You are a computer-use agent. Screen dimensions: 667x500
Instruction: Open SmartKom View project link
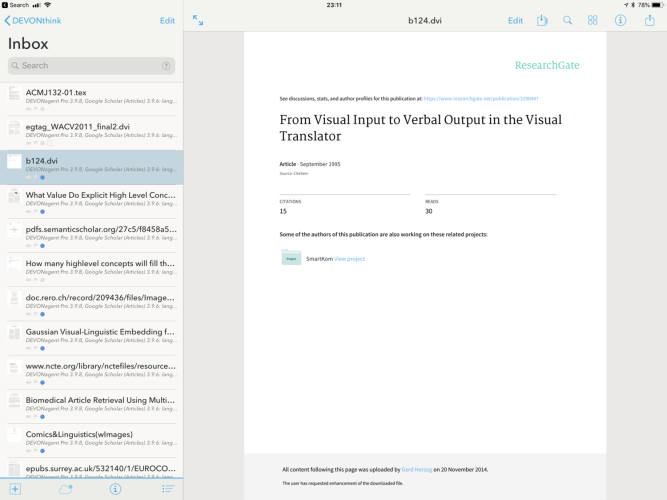coord(349,259)
